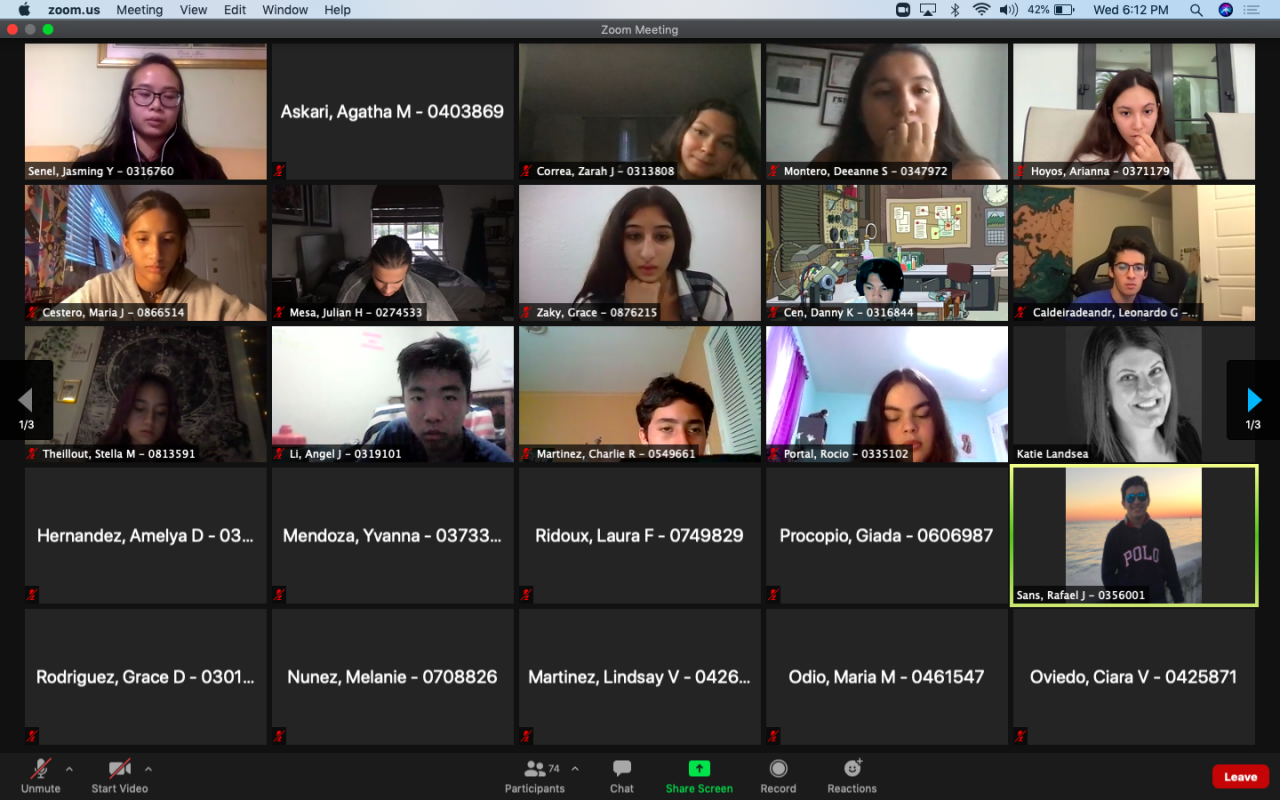Select Mesa, Julian H video tile

pyautogui.click(x=393, y=253)
